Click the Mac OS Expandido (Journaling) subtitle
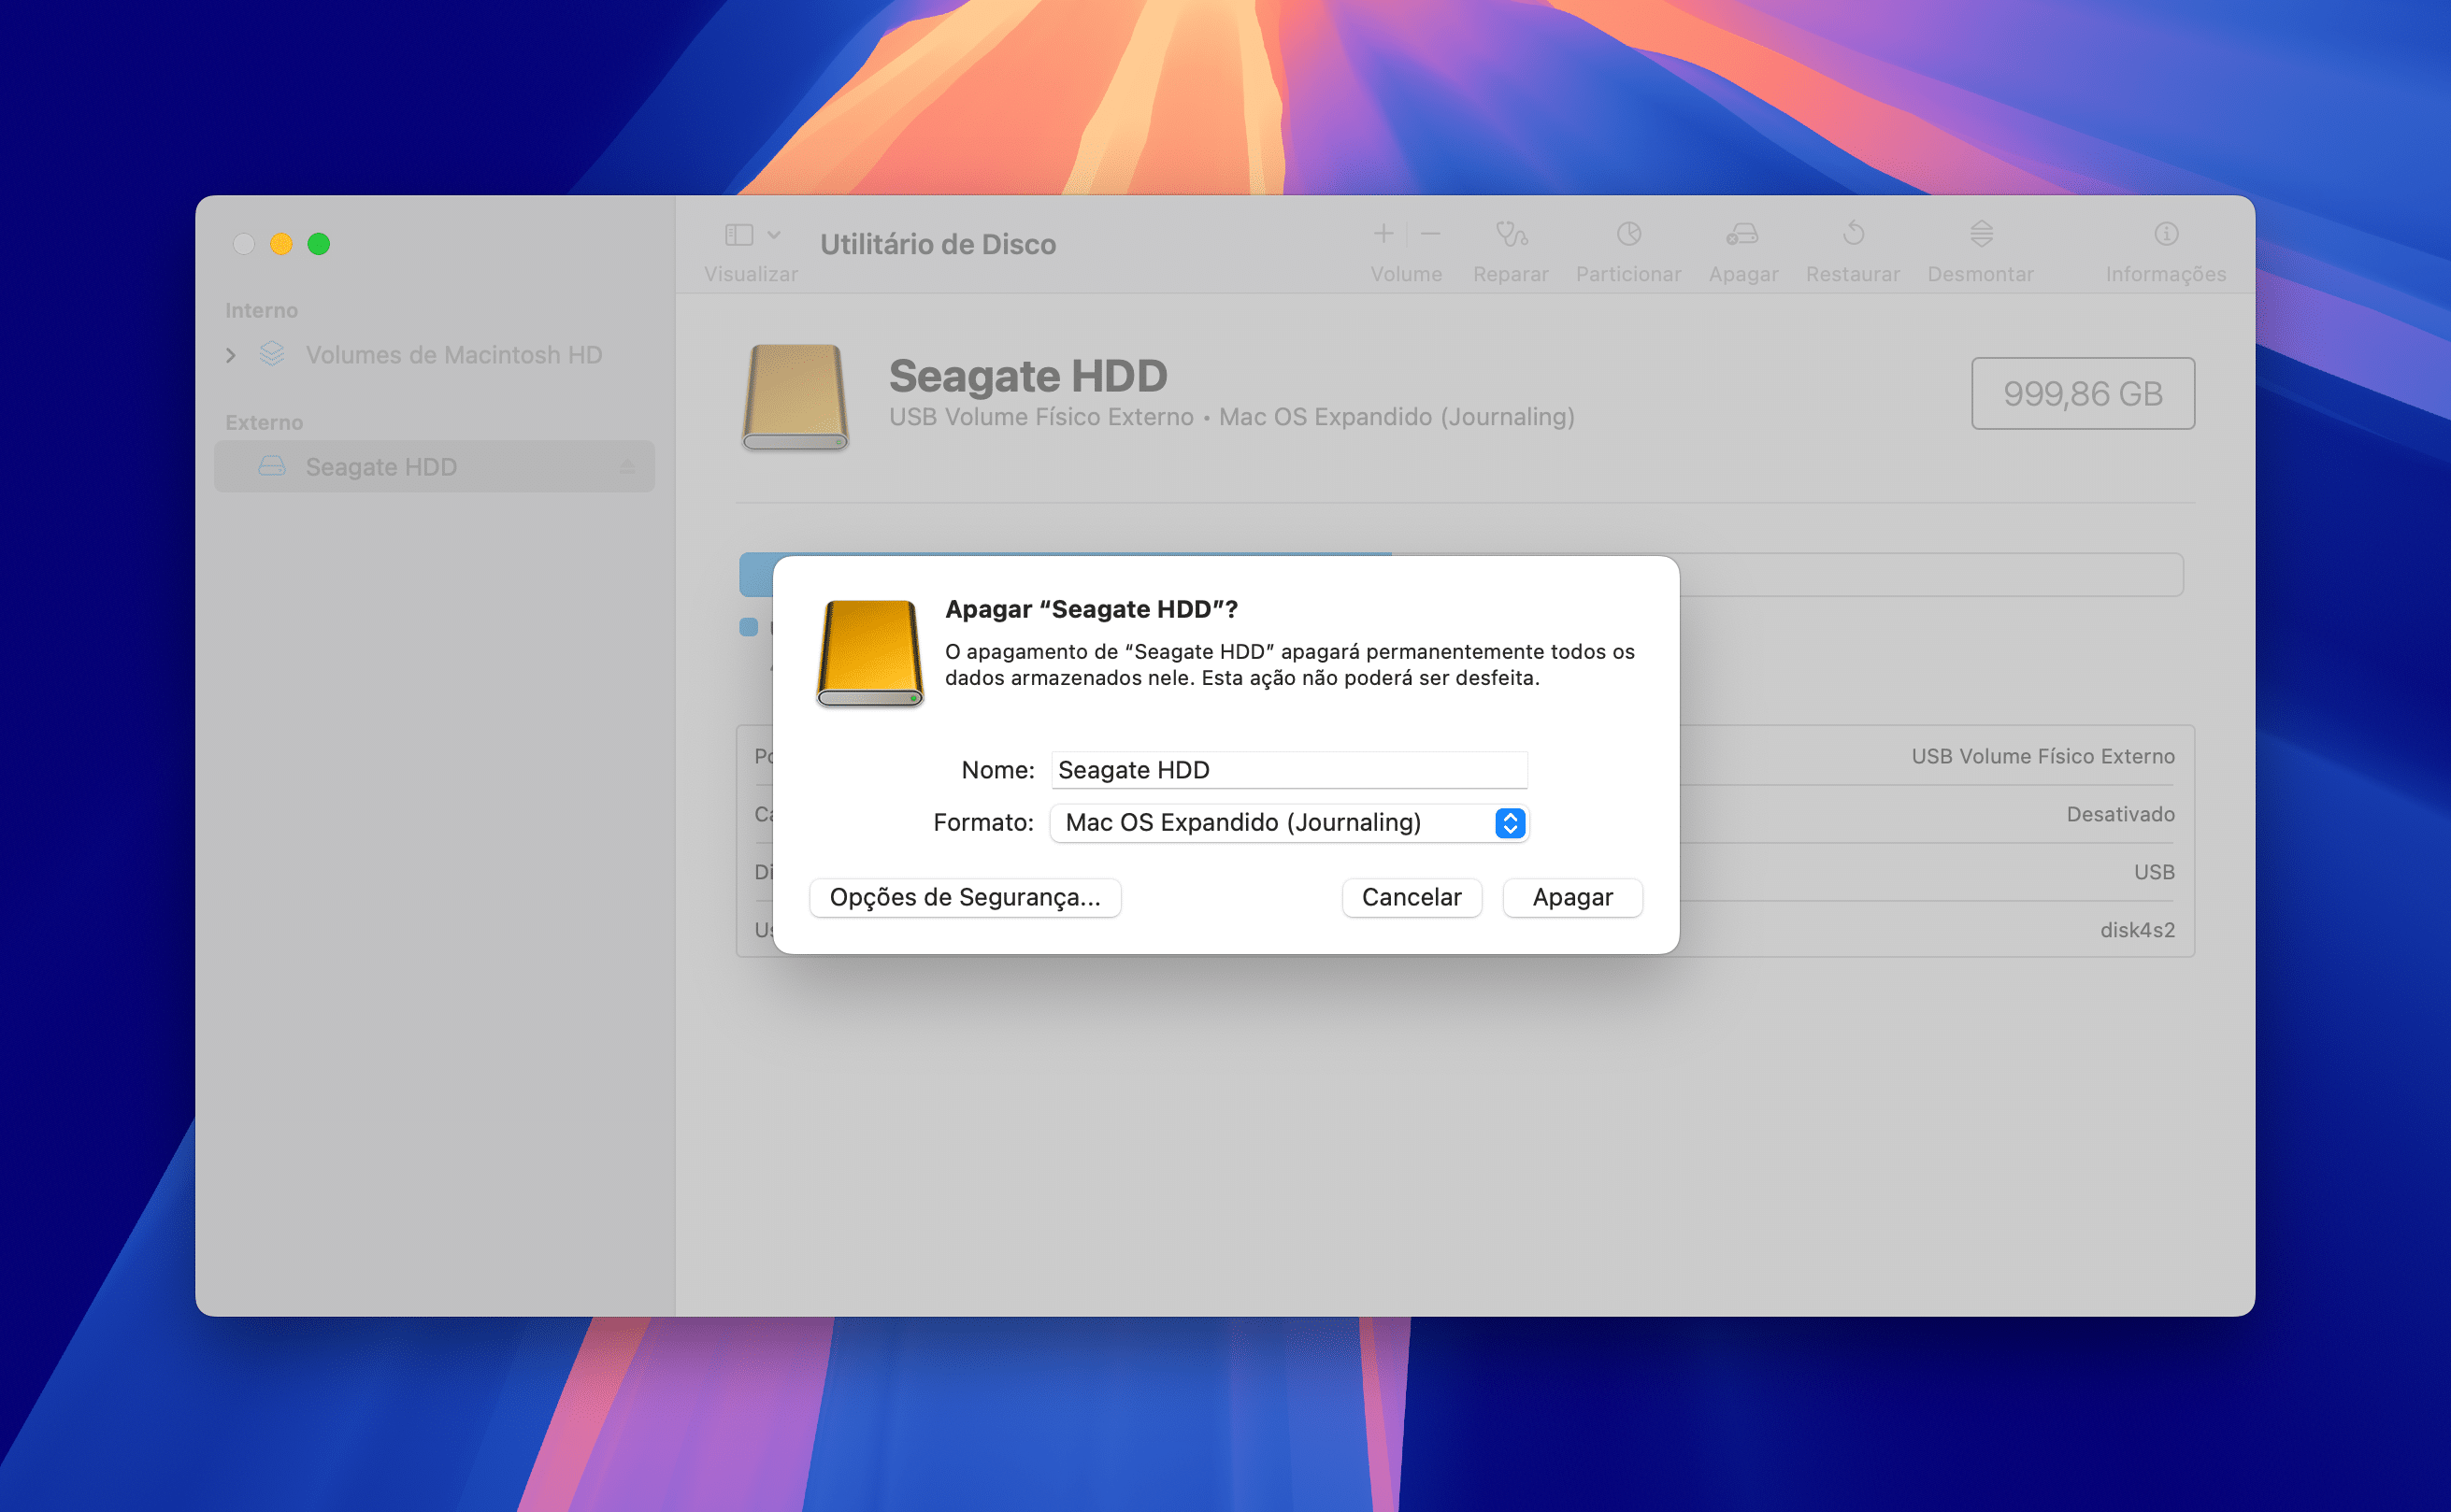2451x1512 pixels. 1396,417
